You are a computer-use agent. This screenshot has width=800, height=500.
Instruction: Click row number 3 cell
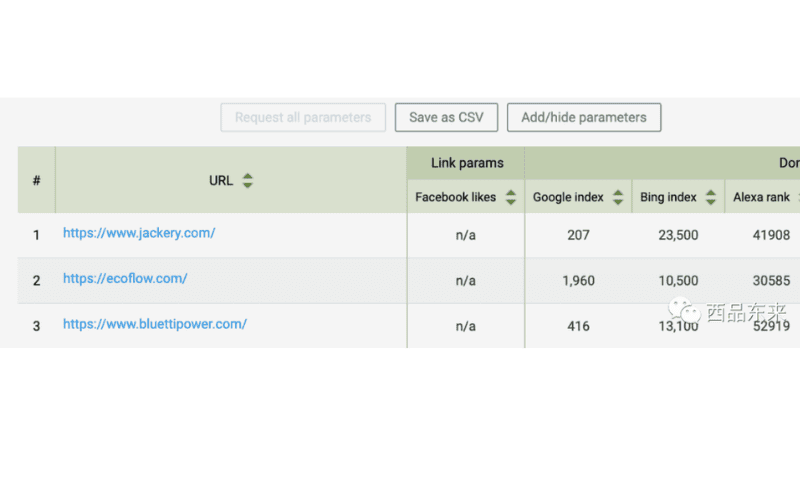36,326
